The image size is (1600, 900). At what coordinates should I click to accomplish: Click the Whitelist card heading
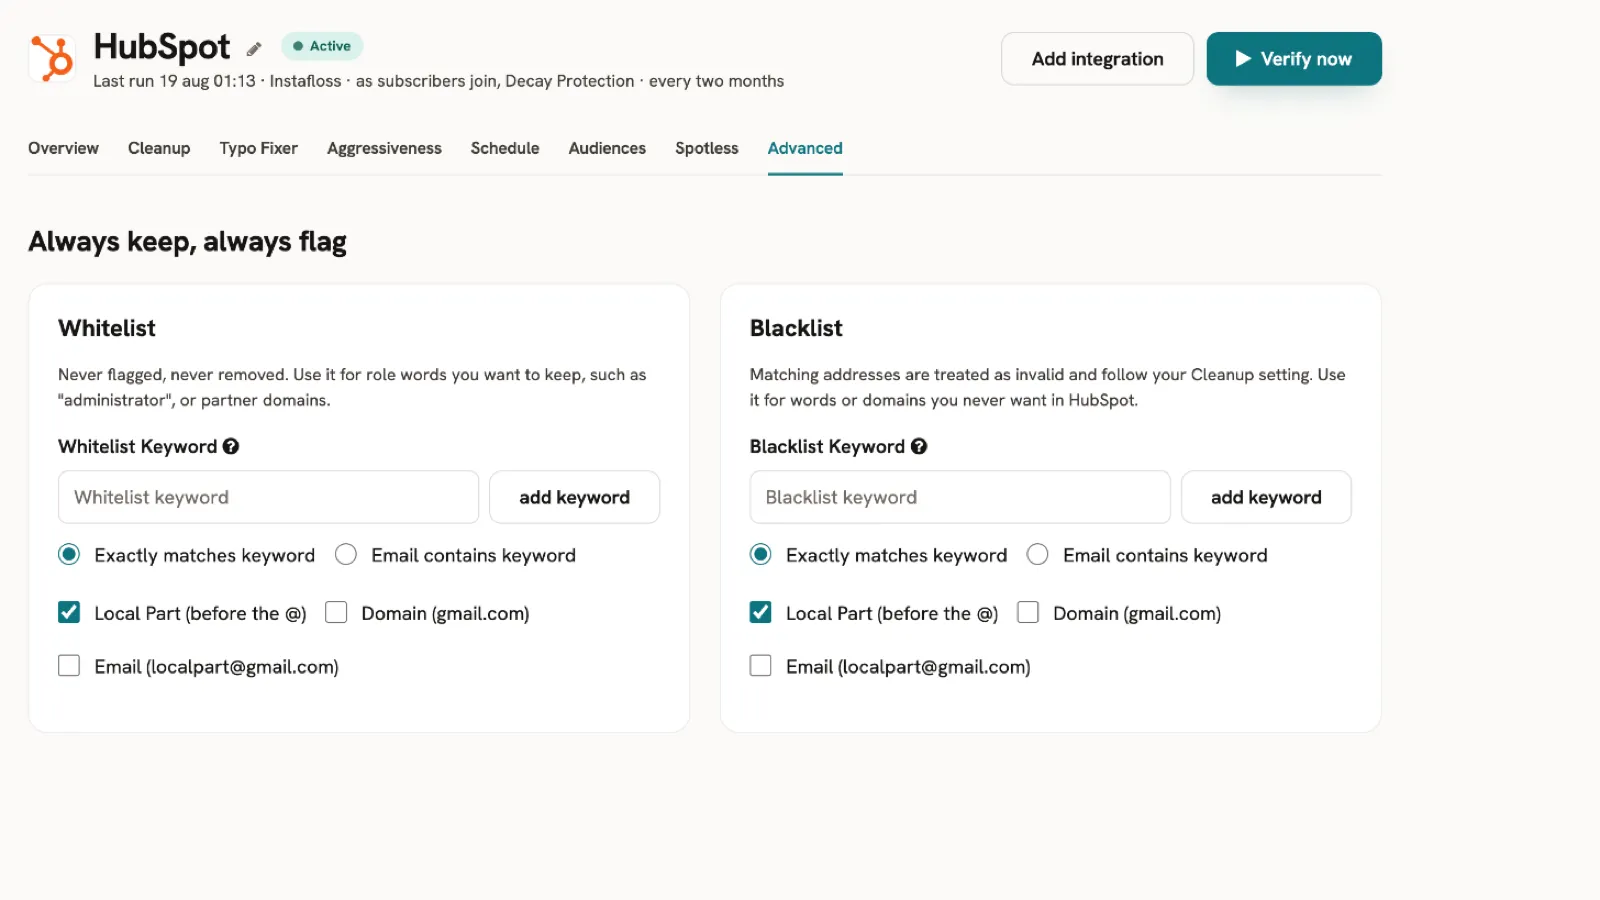click(x=107, y=328)
